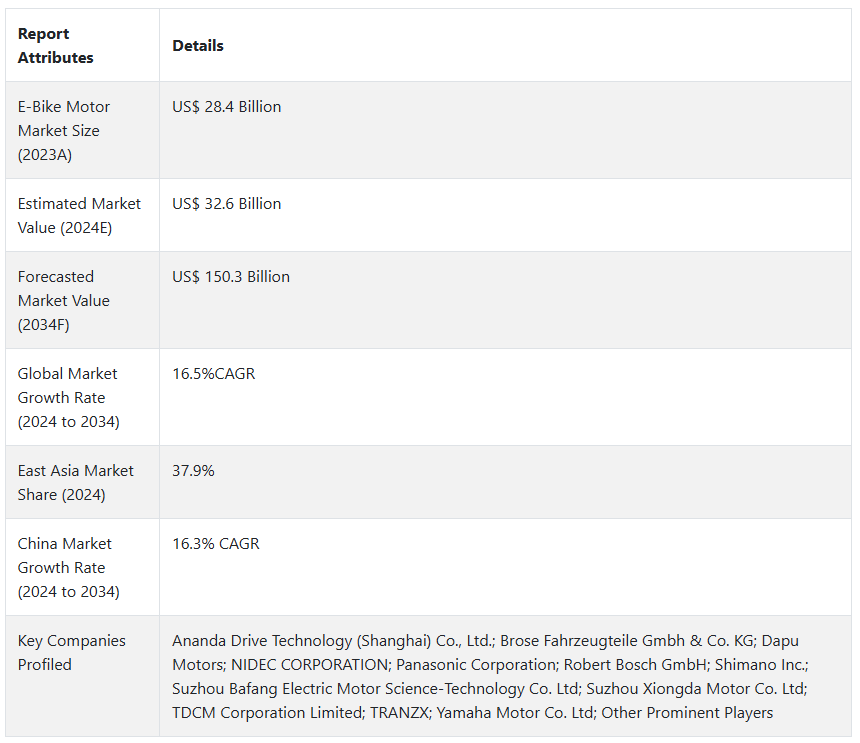
Task: Select the East Asia Market Share cell
Action: pos(75,483)
